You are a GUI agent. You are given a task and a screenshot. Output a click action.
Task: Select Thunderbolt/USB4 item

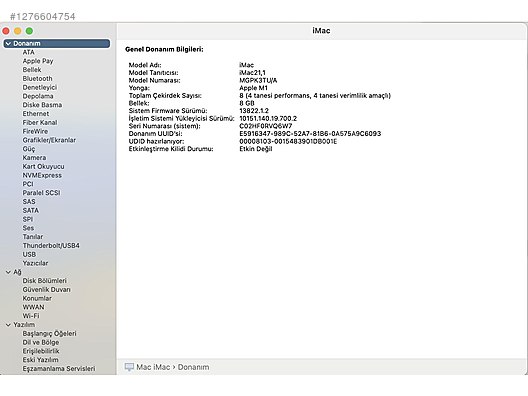pyautogui.click(x=51, y=245)
